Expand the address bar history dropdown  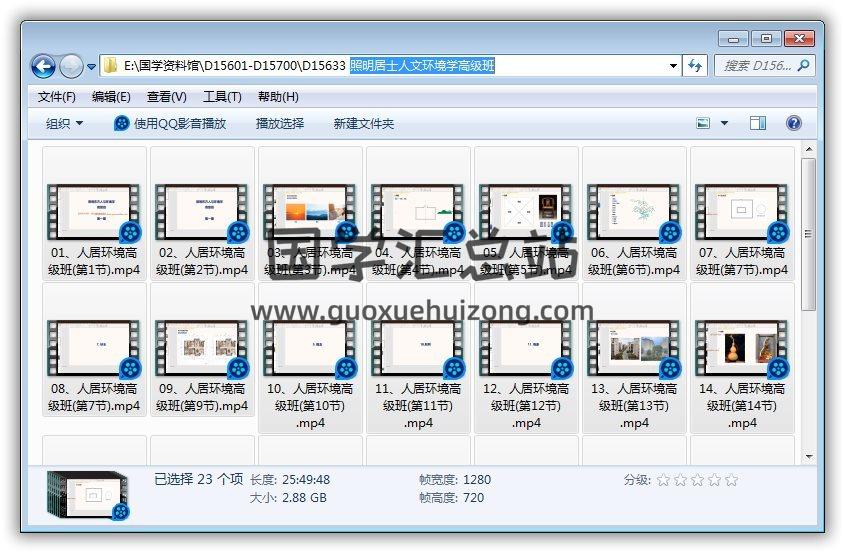[x=673, y=66]
